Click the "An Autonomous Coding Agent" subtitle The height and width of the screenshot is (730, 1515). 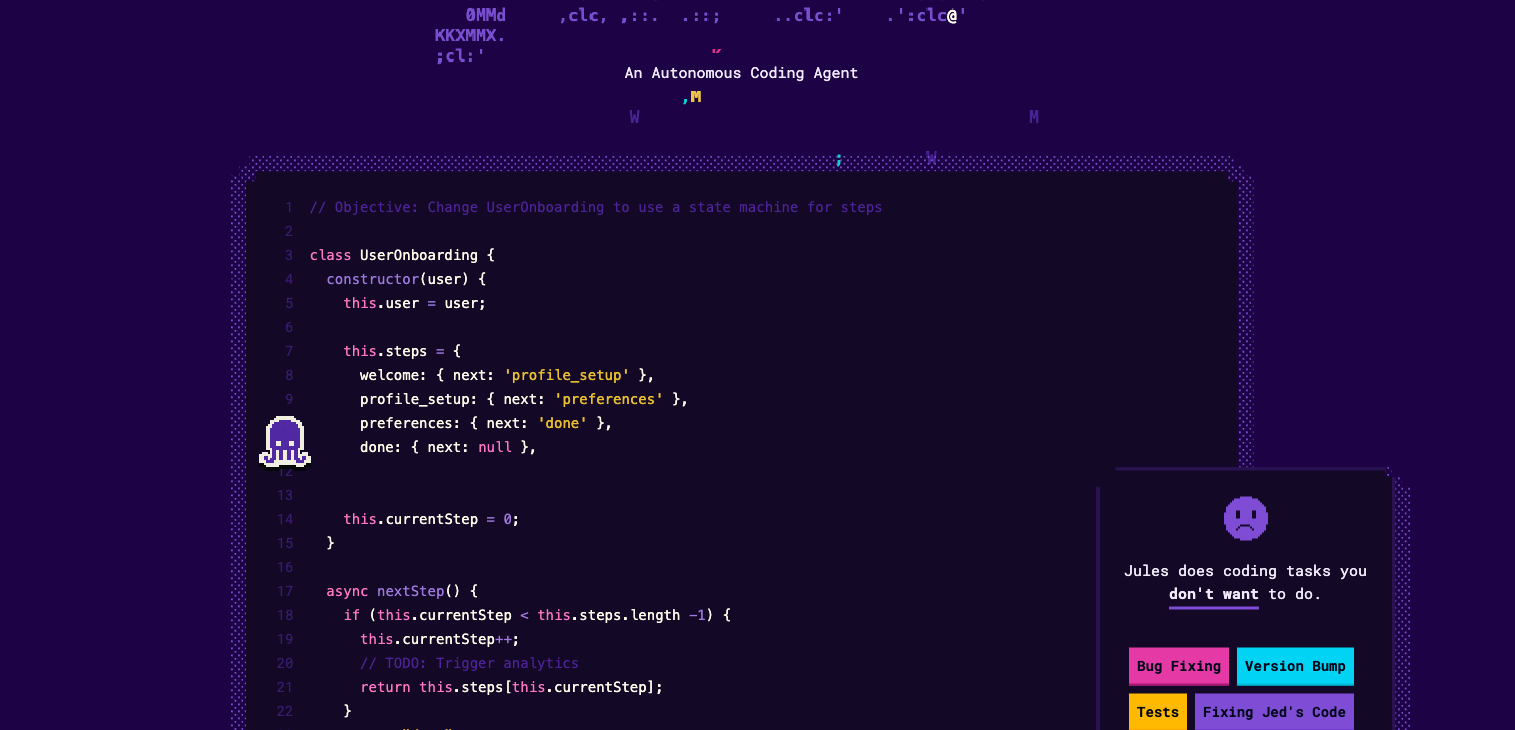[741, 73]
